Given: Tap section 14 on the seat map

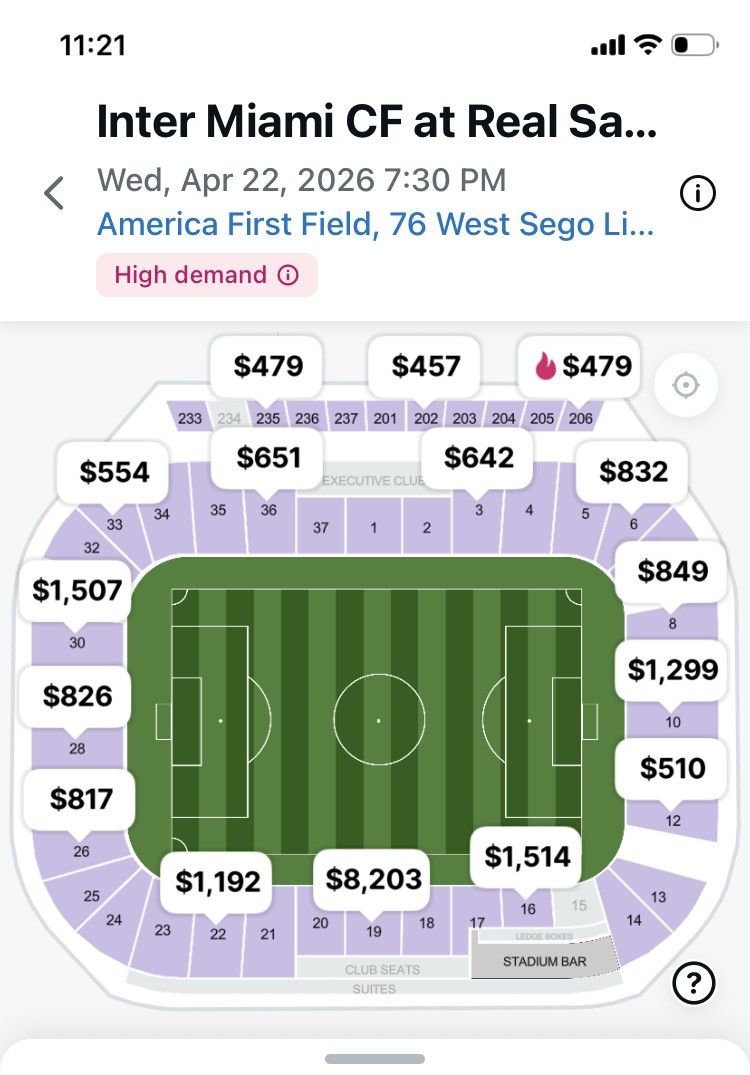Looking at the screenshot, I should pos(634,920).
